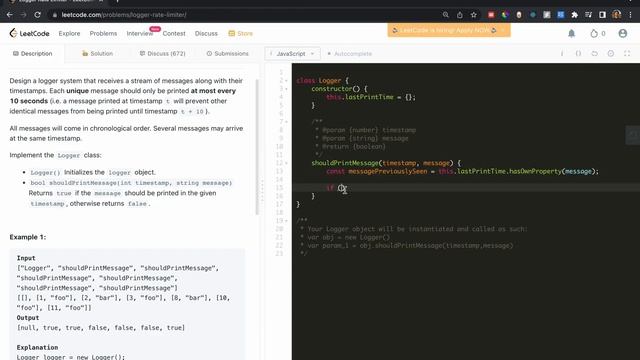Reload the LeetCode page
Image resolution: width=640 pixels, height=360 pixels.
(38, 15)
